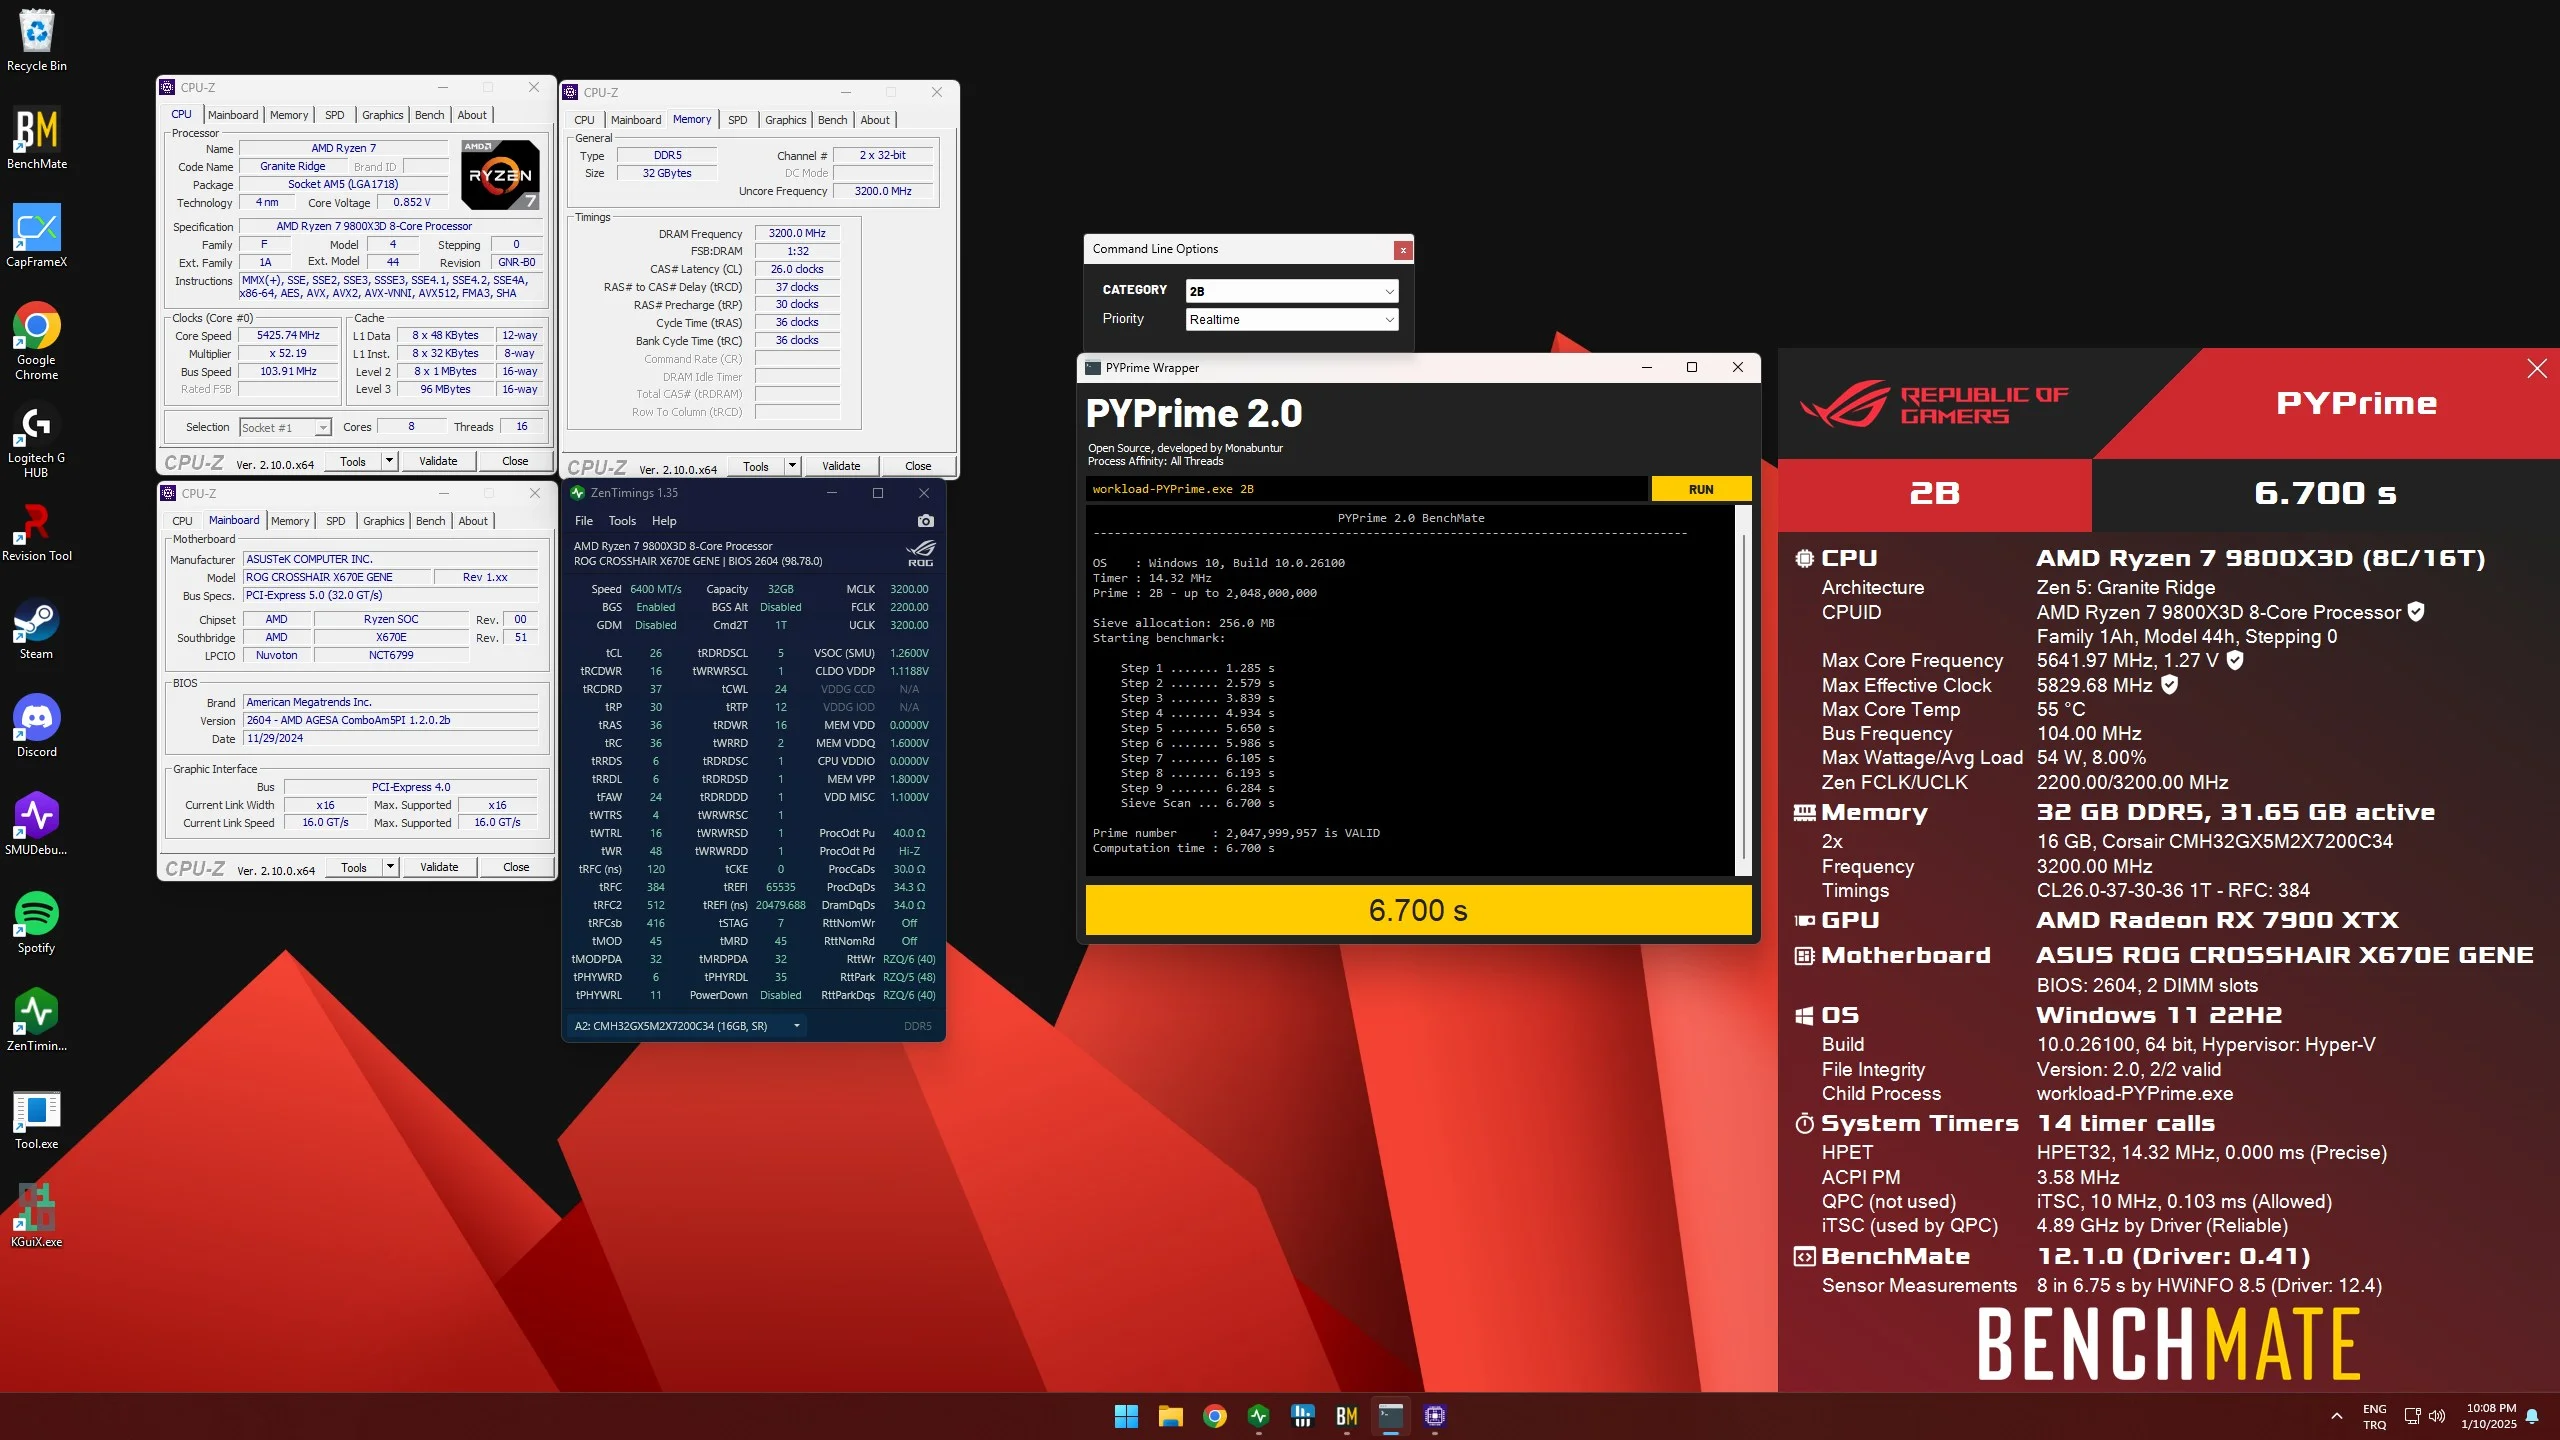The height and width of the screenshot is (1440, 2560).
Task: Switch to CPU-Z in the taskbar
Action: [x=1434, y=1416]
